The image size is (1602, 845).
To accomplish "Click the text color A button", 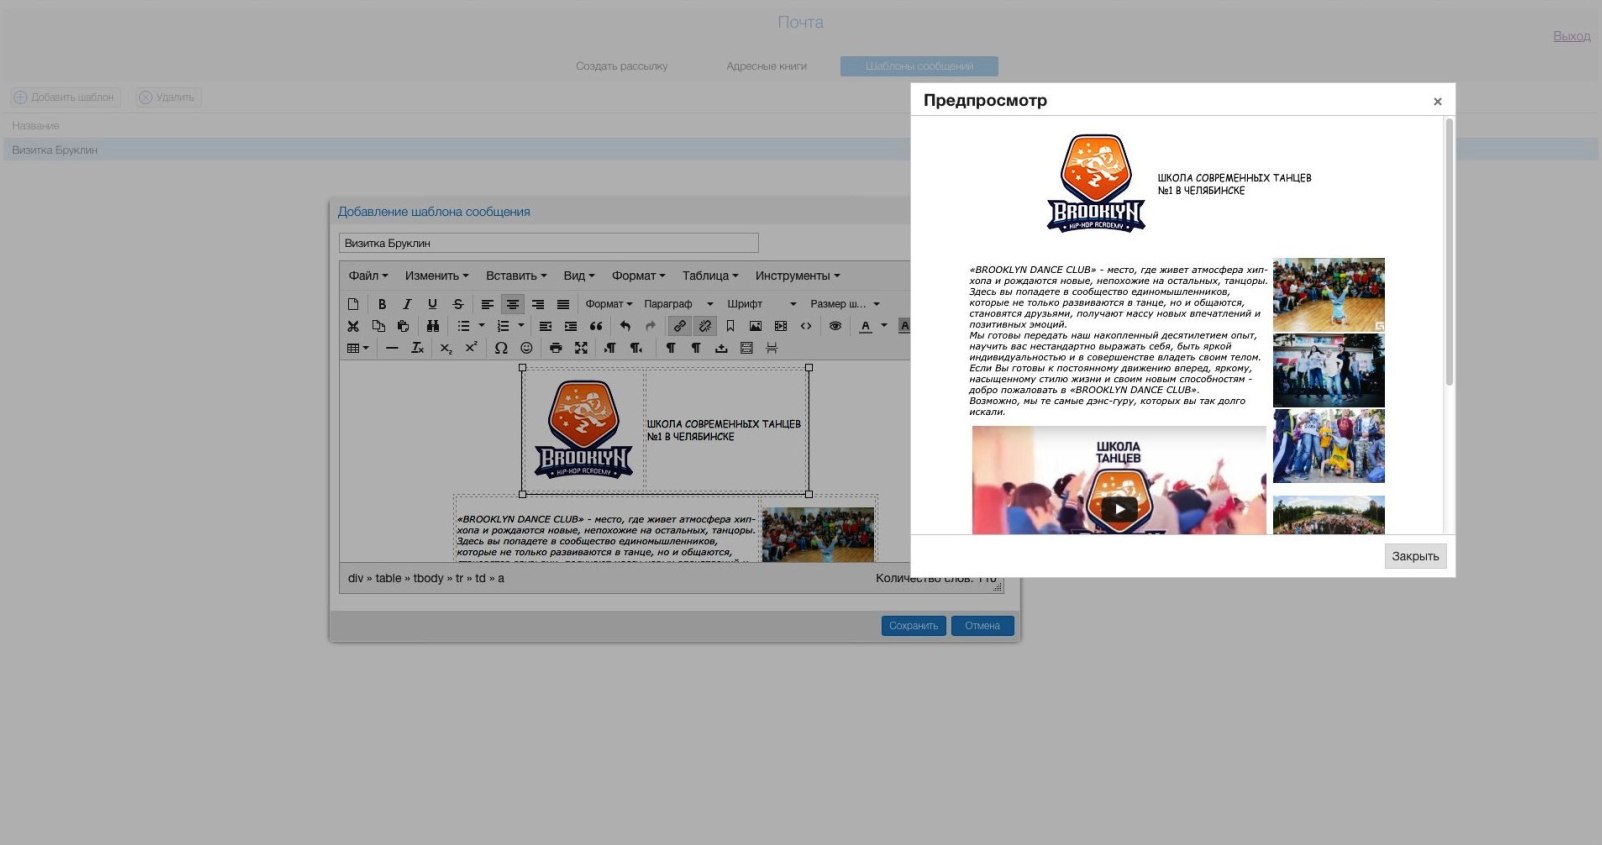I will pyautogui.click(x=865, y=326).
